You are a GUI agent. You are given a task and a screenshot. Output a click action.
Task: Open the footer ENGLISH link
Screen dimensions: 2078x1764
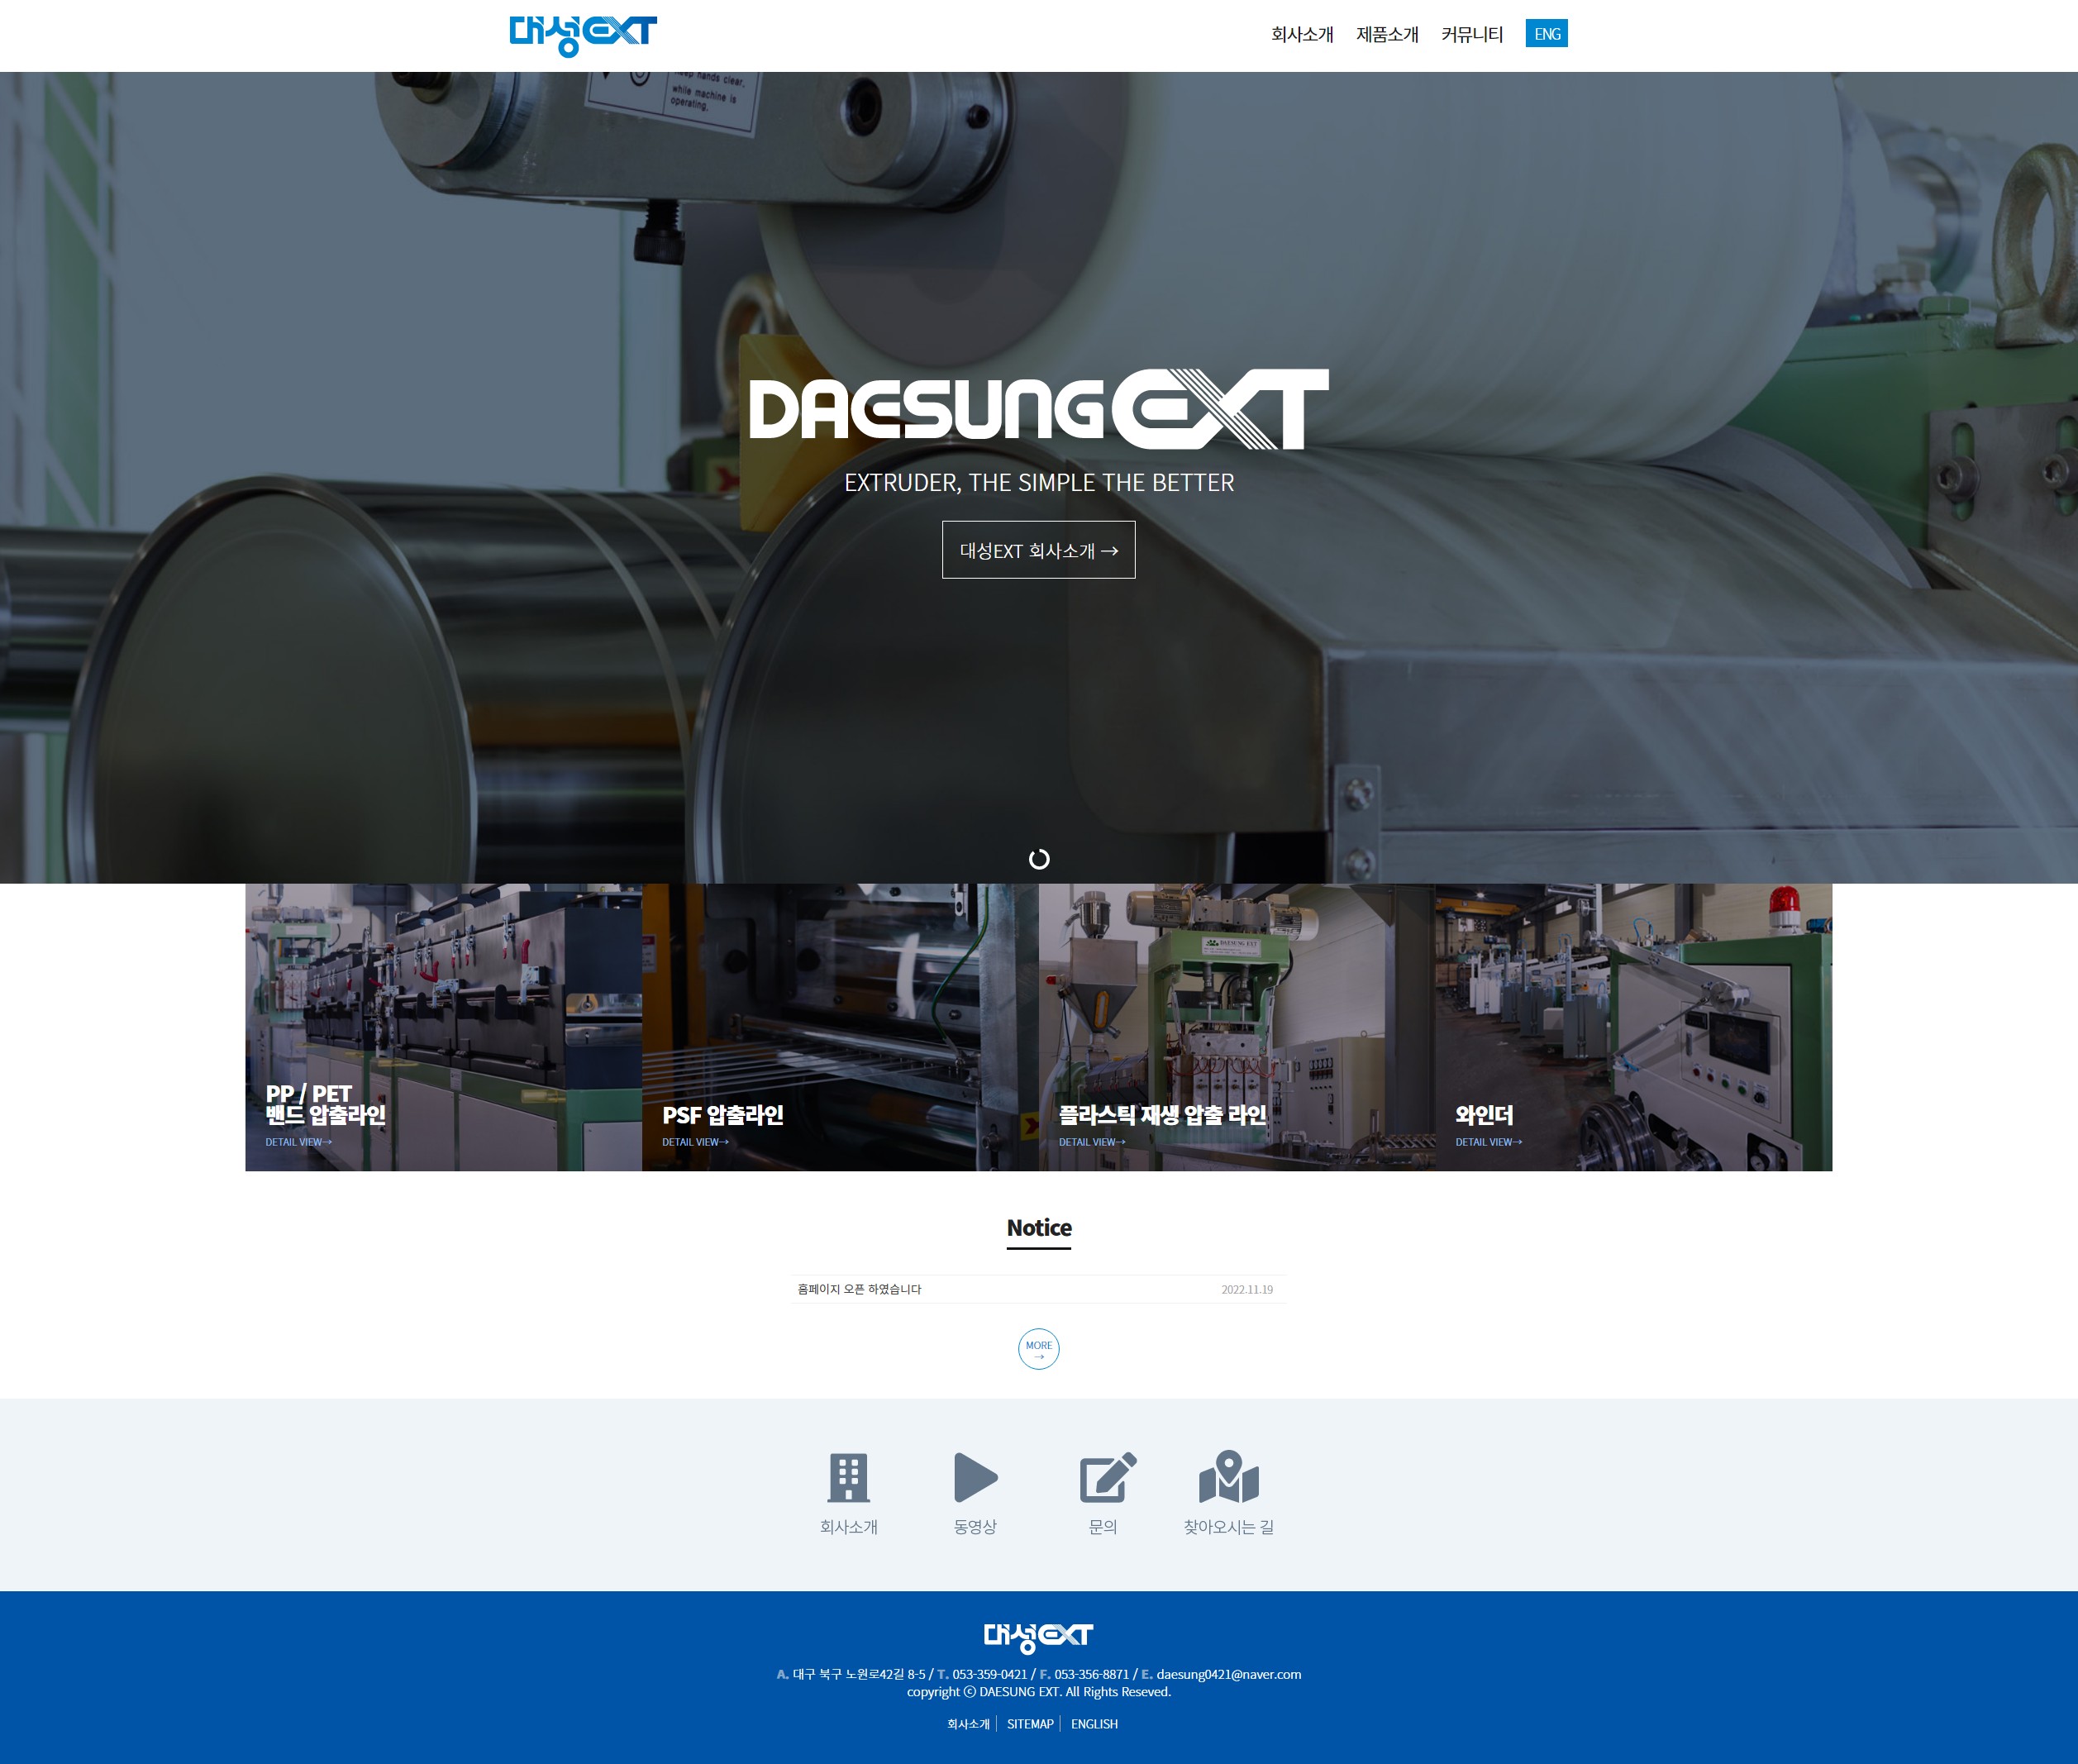pos(1094,1724)
